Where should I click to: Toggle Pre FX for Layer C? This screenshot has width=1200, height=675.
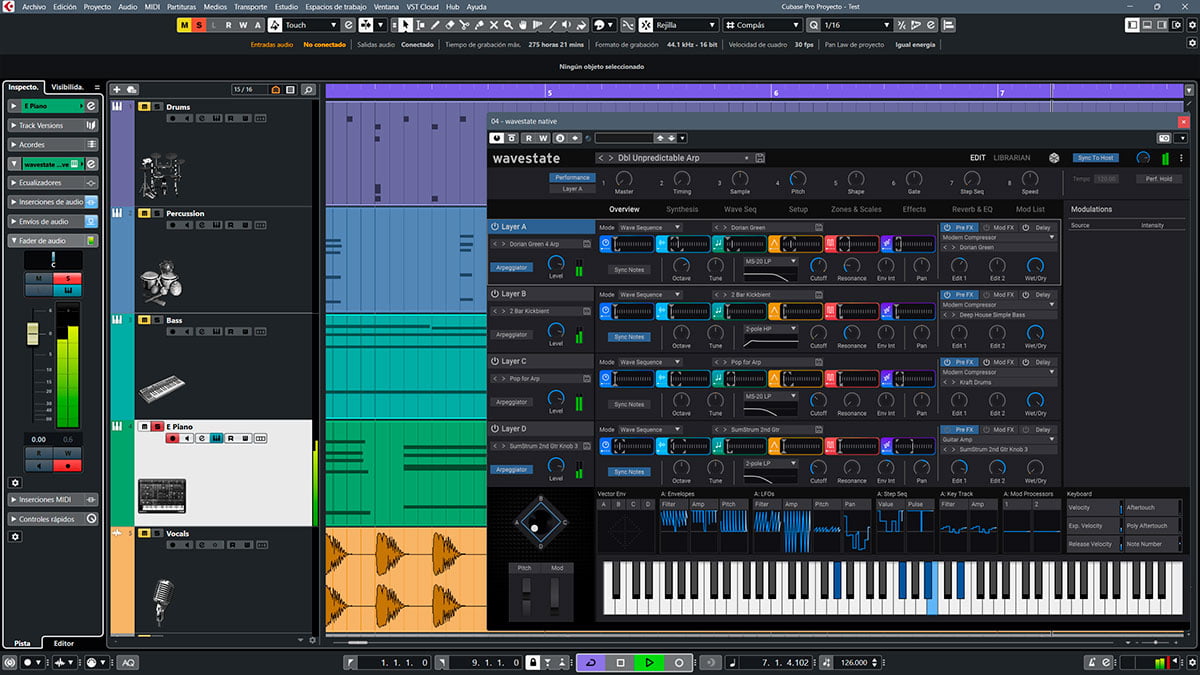(x=961, y=362)
